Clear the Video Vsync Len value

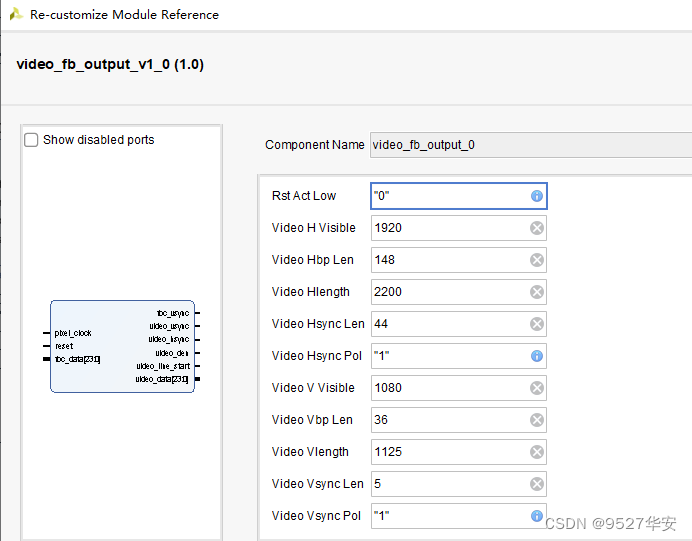pos(537,484)
